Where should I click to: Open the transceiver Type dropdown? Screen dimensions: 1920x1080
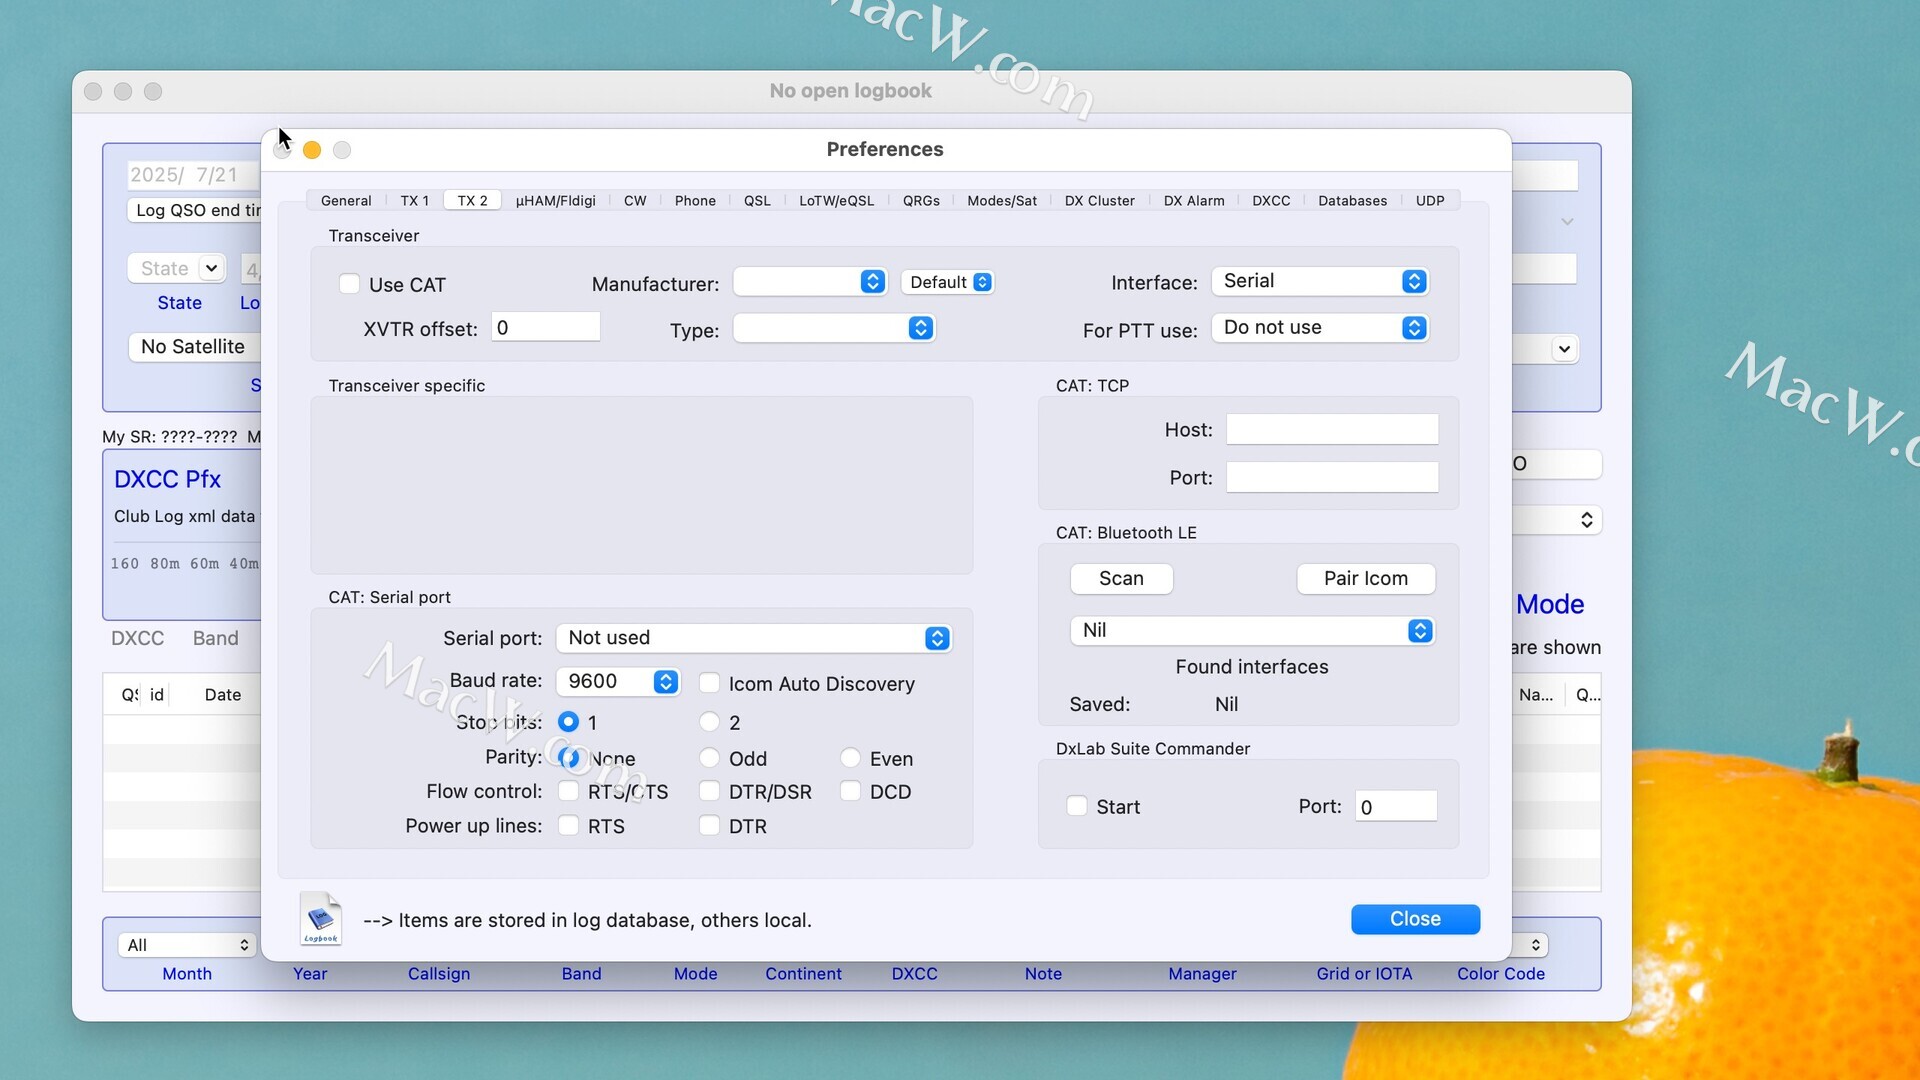[834, 328]
